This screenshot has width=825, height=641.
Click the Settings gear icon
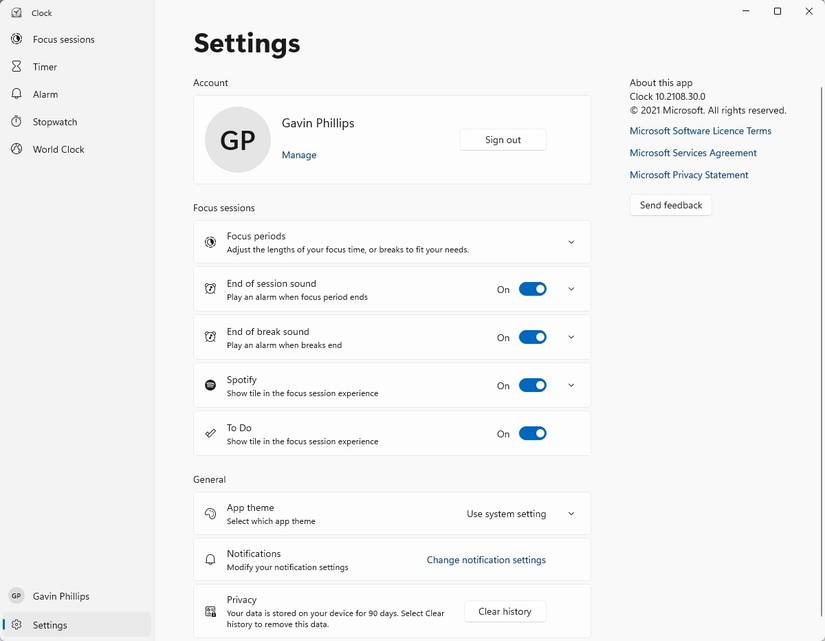tap(16, 625)
